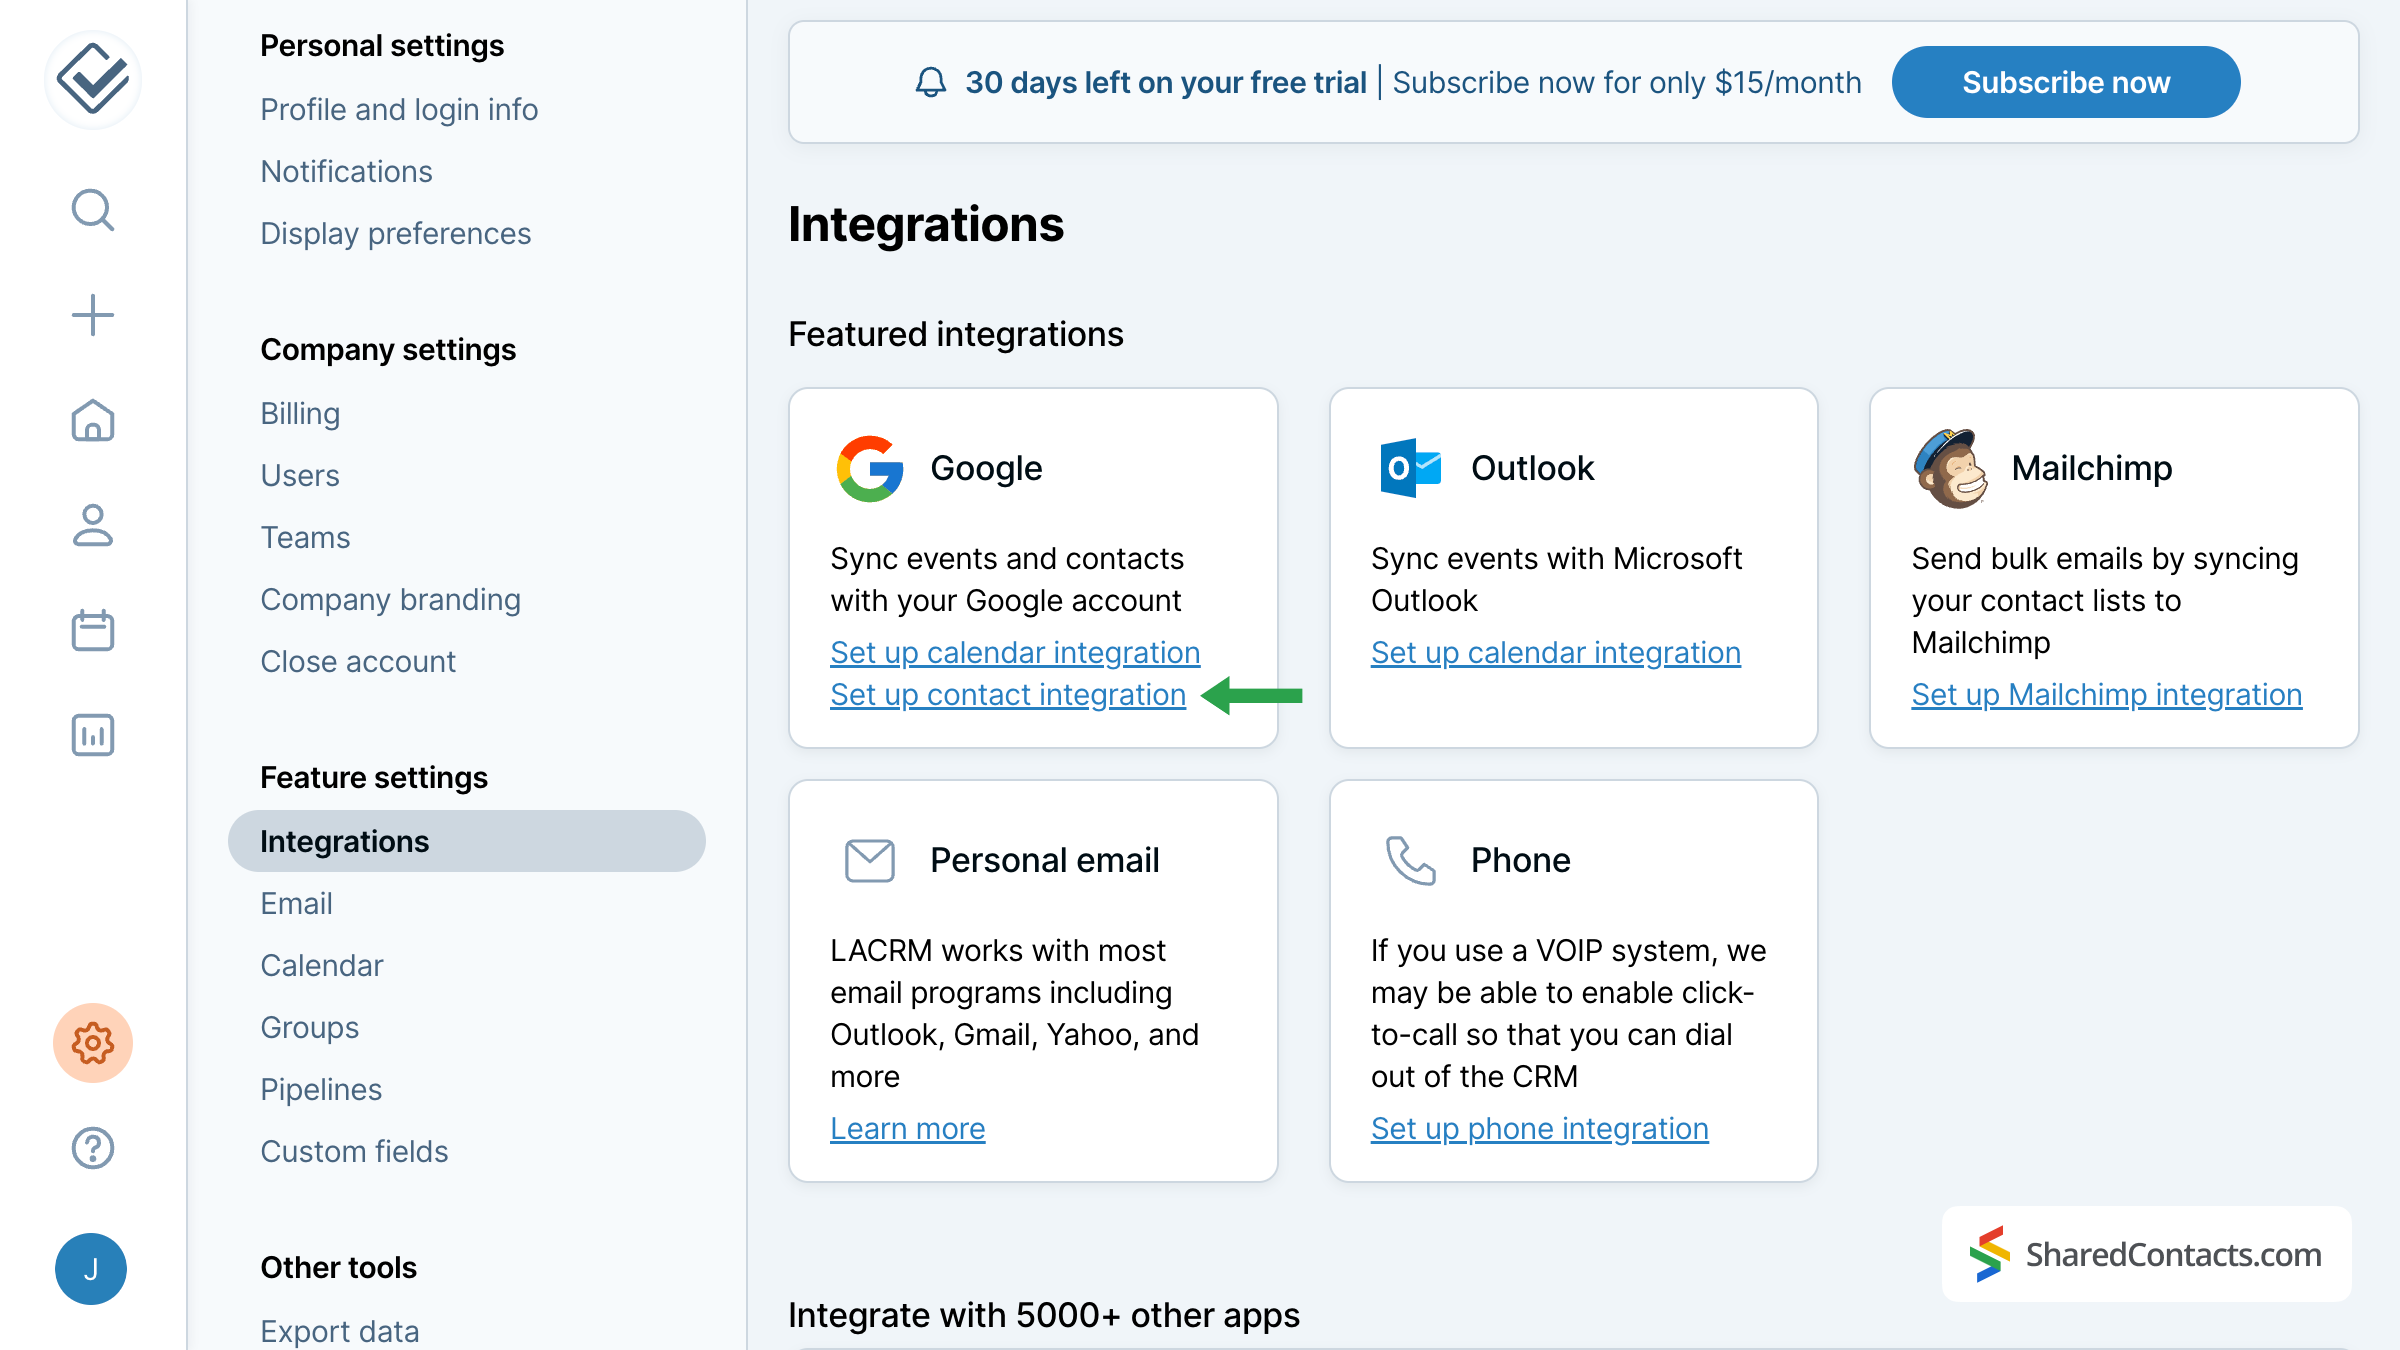Viewport: 2400px width, 1350px height.
Task: Click the plus add-new icon
Action: tap(93, 315)
